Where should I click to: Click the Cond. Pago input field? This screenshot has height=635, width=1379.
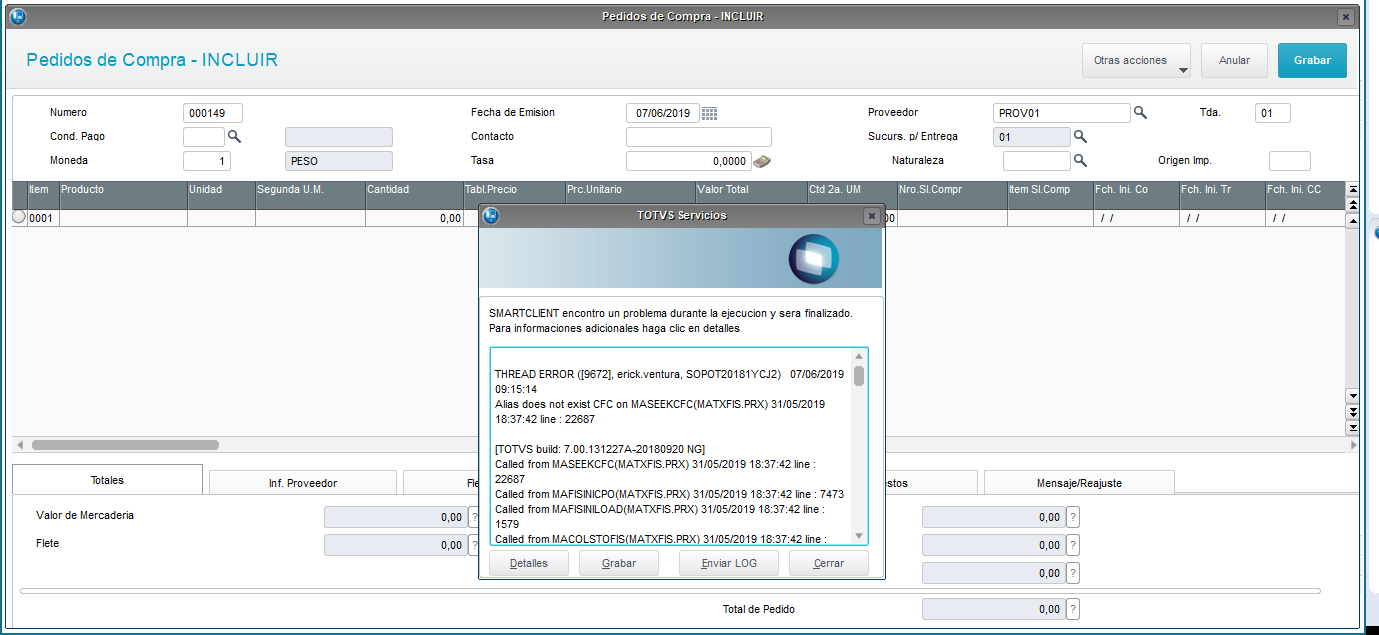(x=204, y=137)
